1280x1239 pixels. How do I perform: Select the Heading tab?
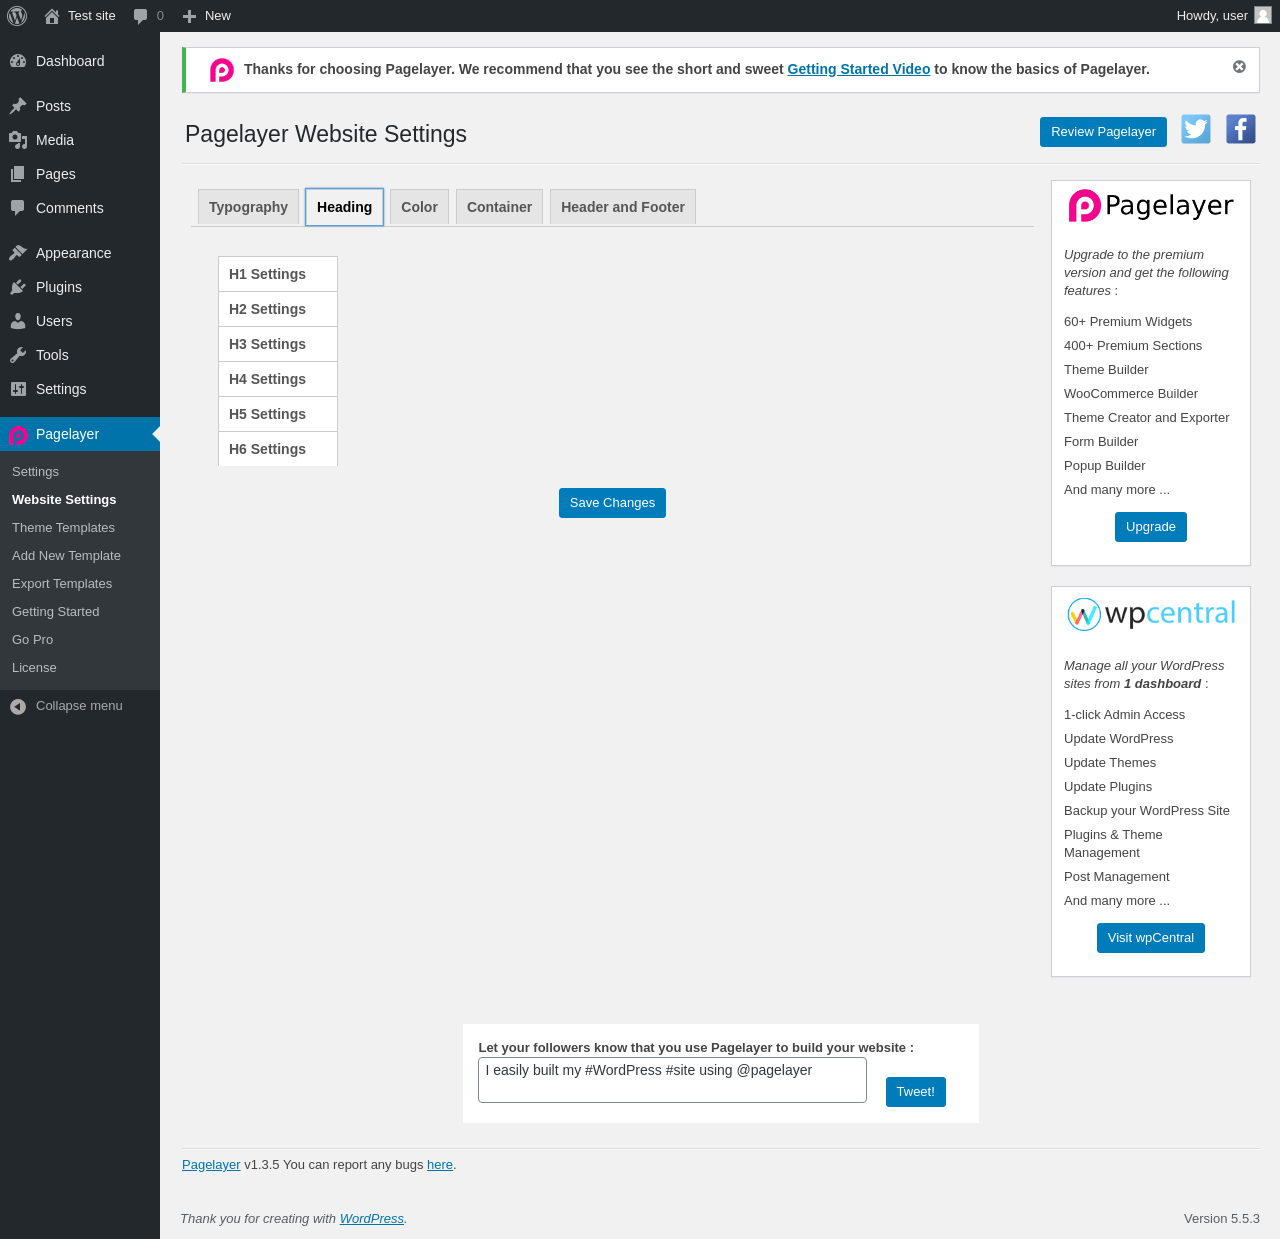coord(344,207)
